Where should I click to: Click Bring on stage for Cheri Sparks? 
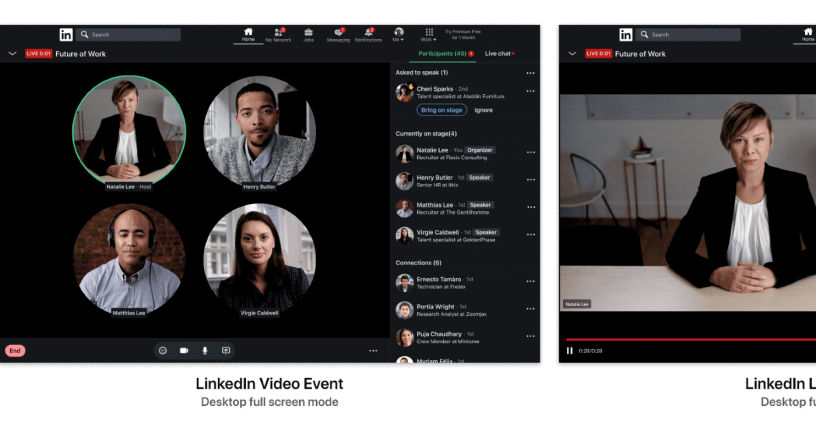pos(441,110)
